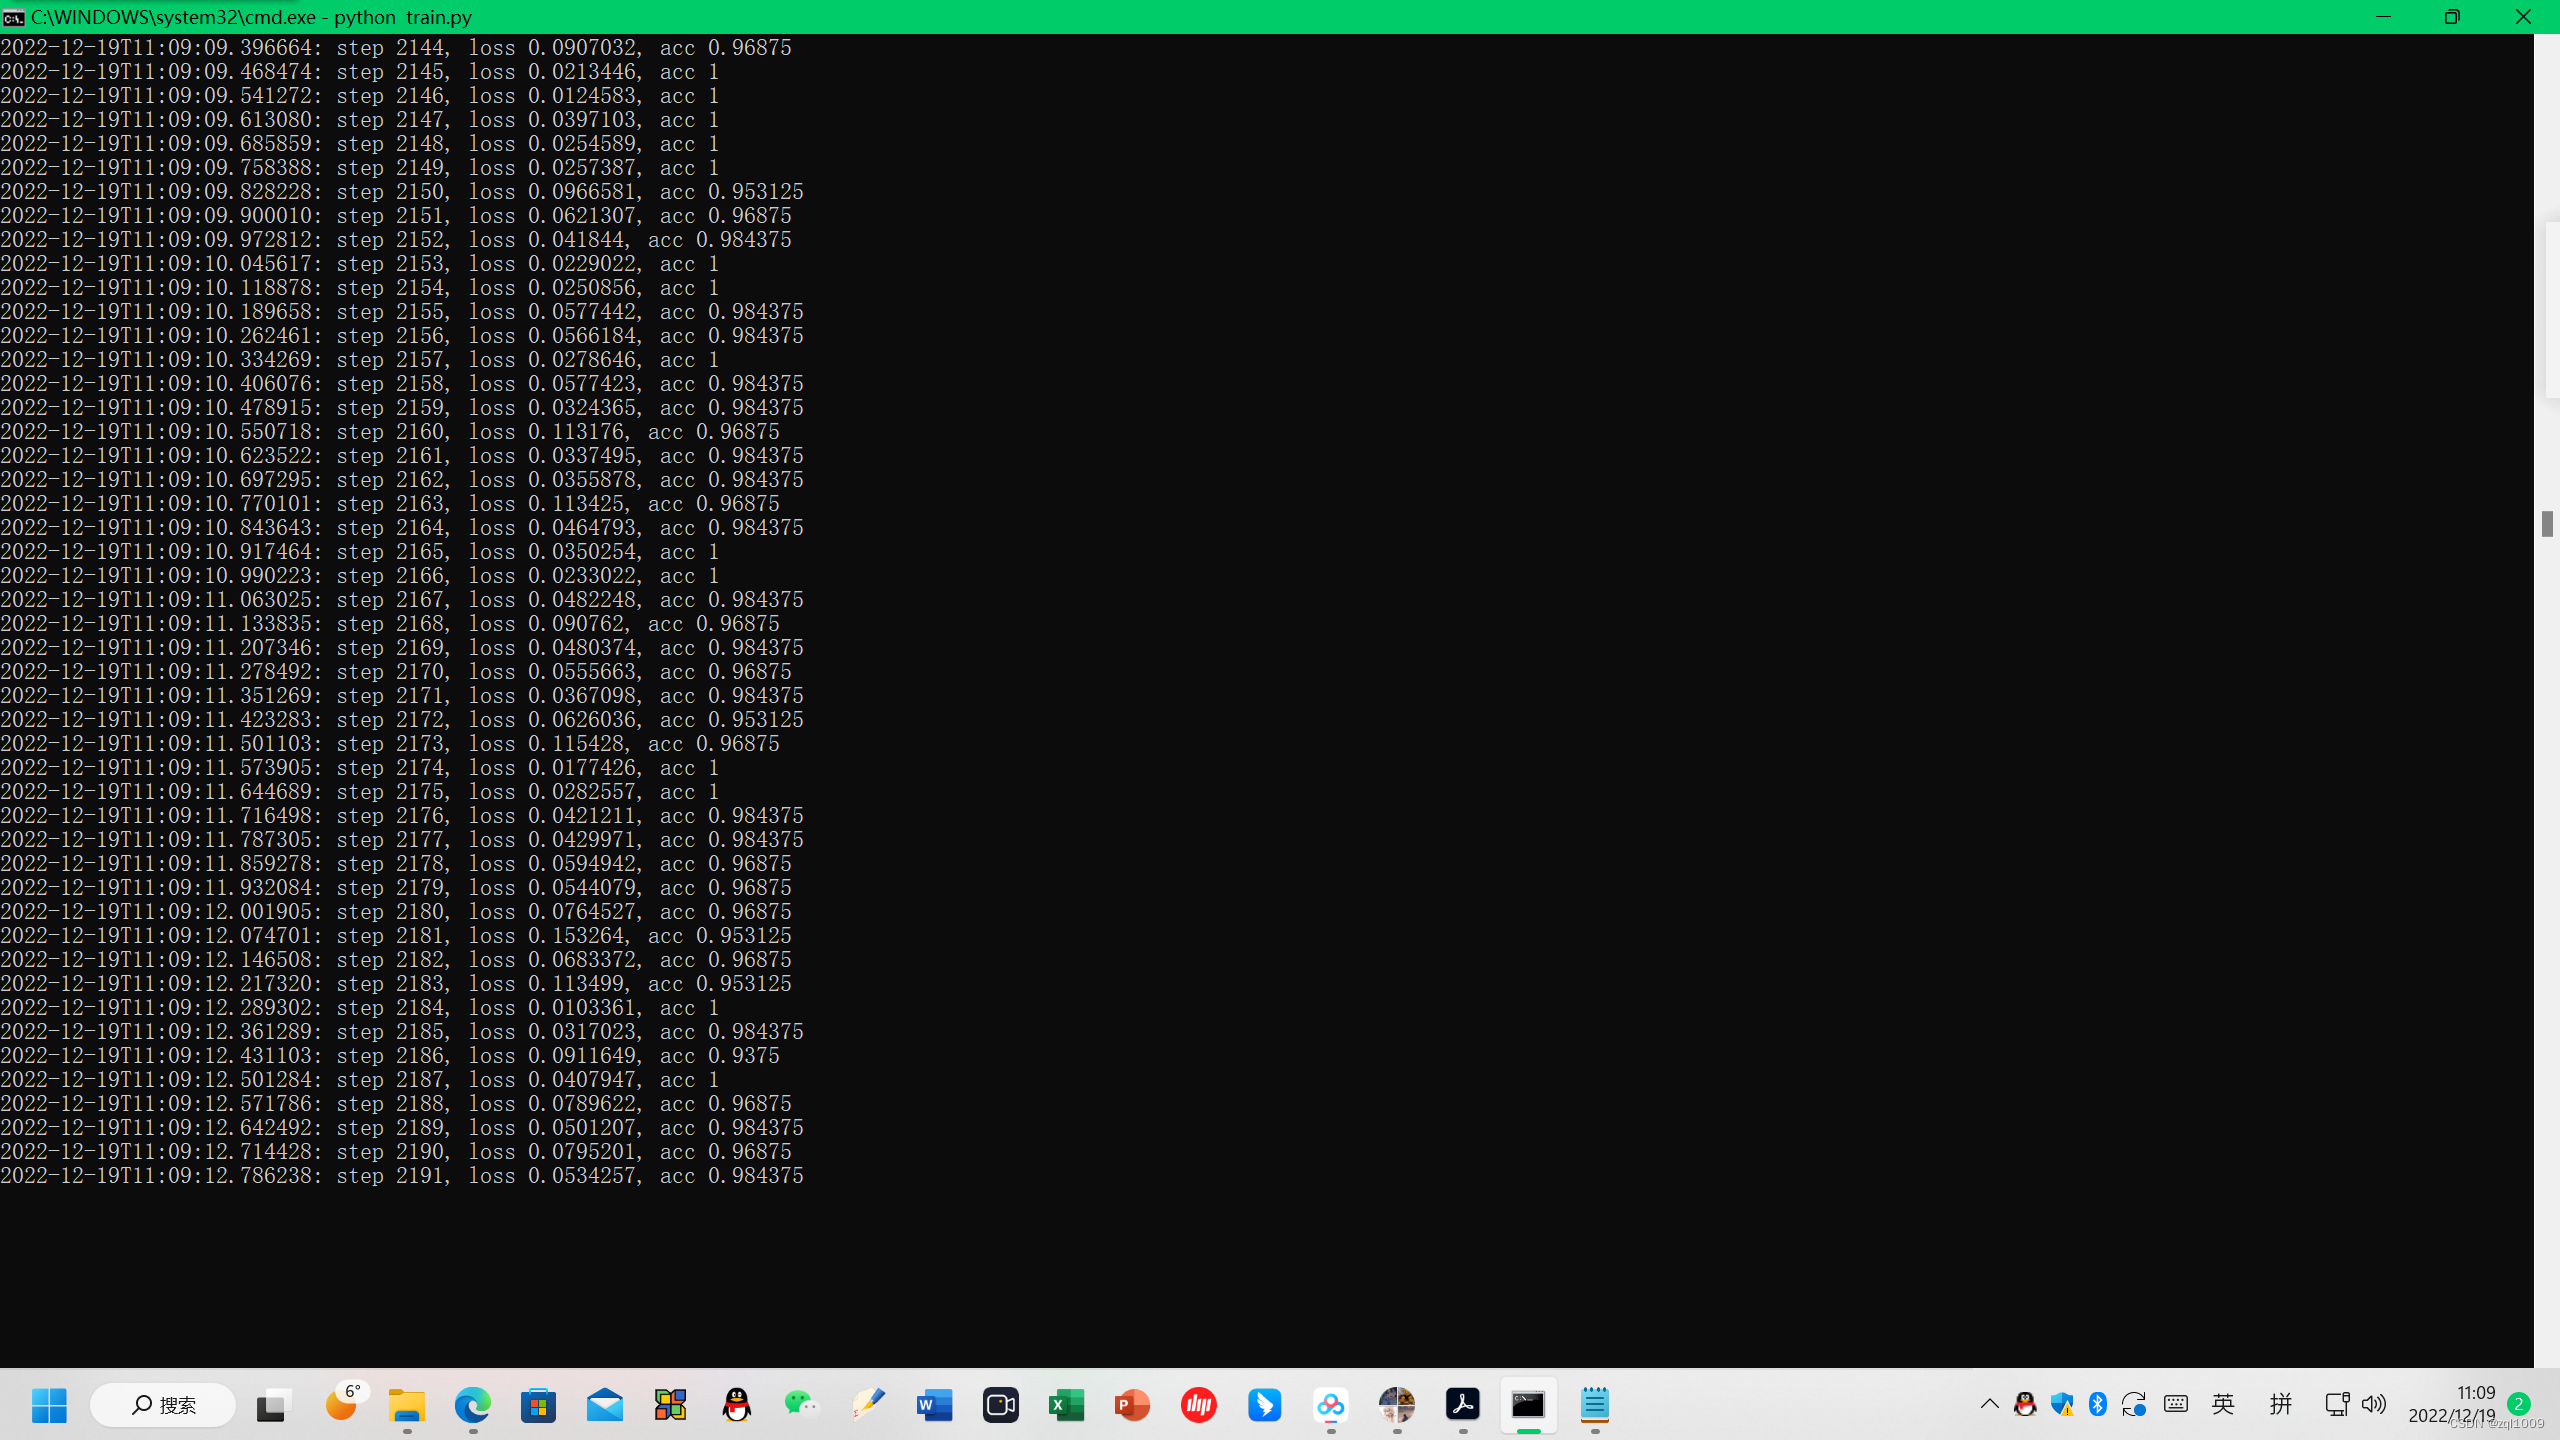Image resolution: width=2560 pixels, height=1440 pixels.
Task: Open the clock and date flyout
Action: click(x=2451, y=1404)
